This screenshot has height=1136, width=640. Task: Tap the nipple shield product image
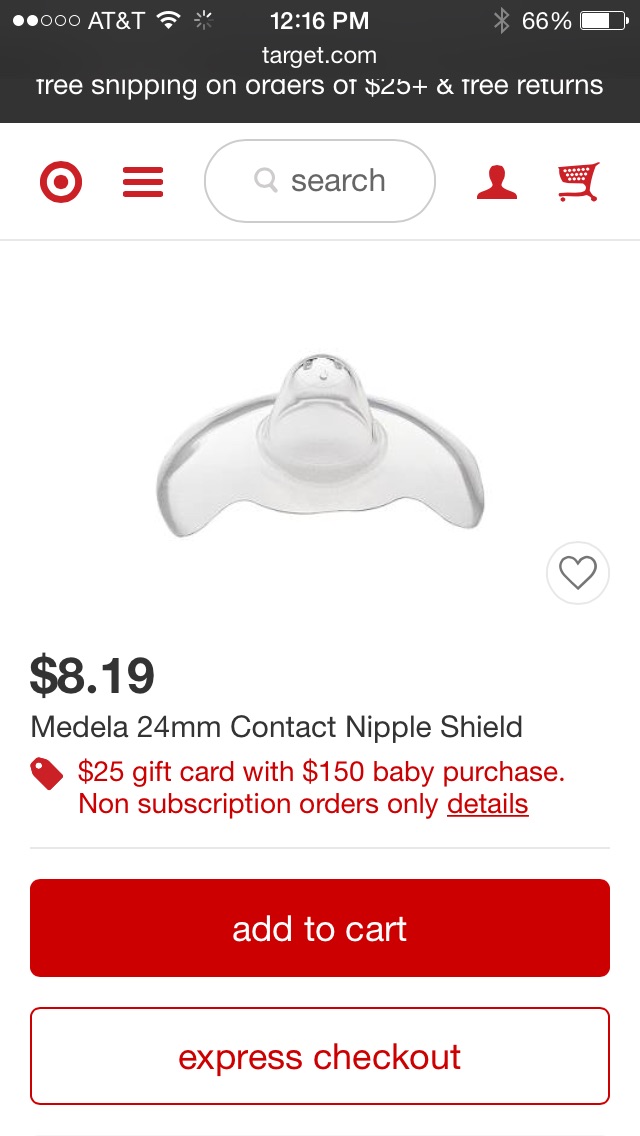pos(320,446)
